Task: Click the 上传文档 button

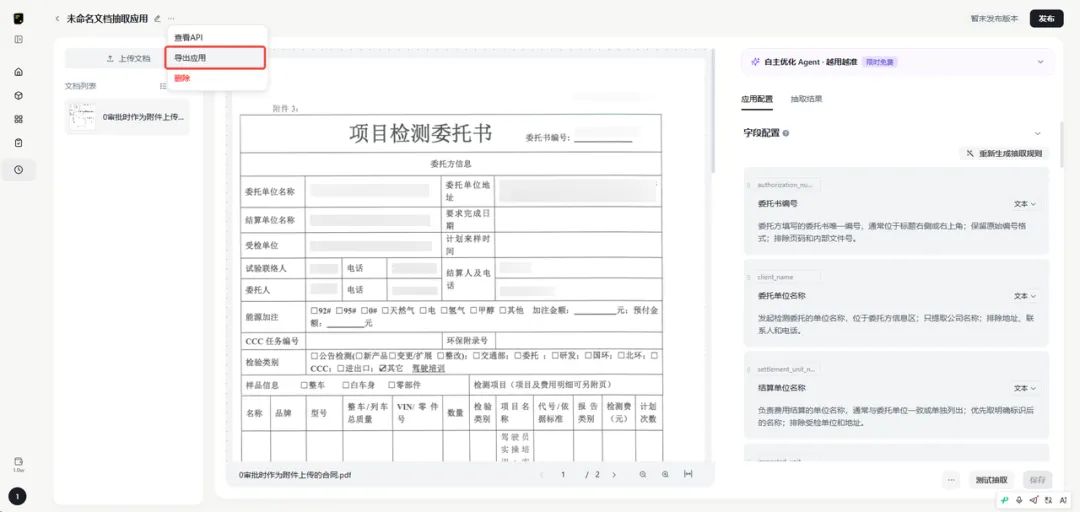Action: pos(128,59)
